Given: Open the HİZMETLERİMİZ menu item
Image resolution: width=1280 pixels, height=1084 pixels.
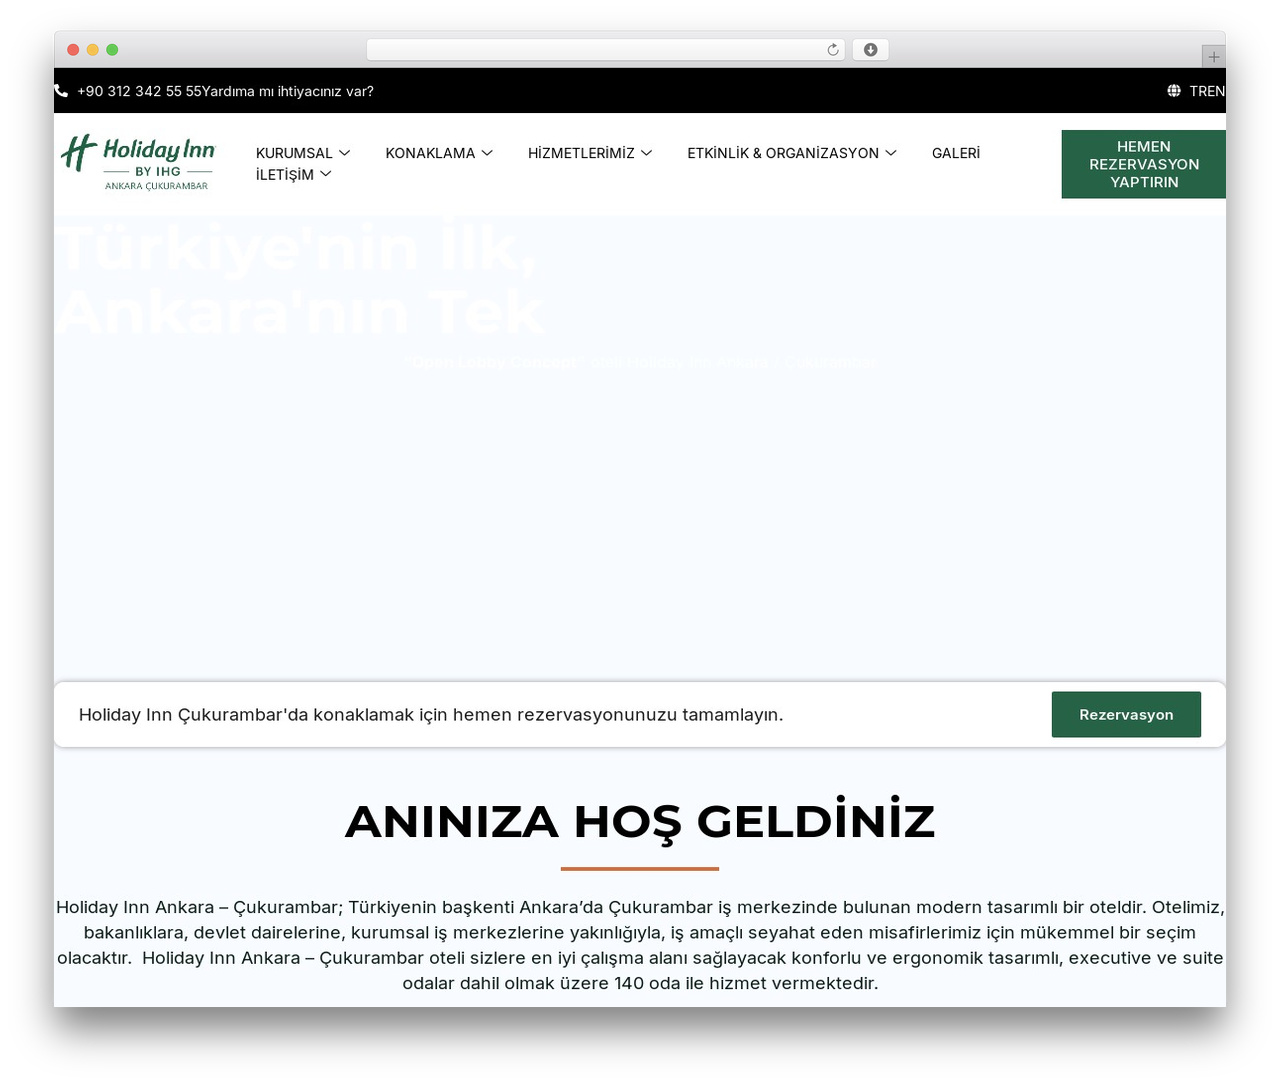Looking at the screenshot, I should pyautogui.click(x=581, y=153).
